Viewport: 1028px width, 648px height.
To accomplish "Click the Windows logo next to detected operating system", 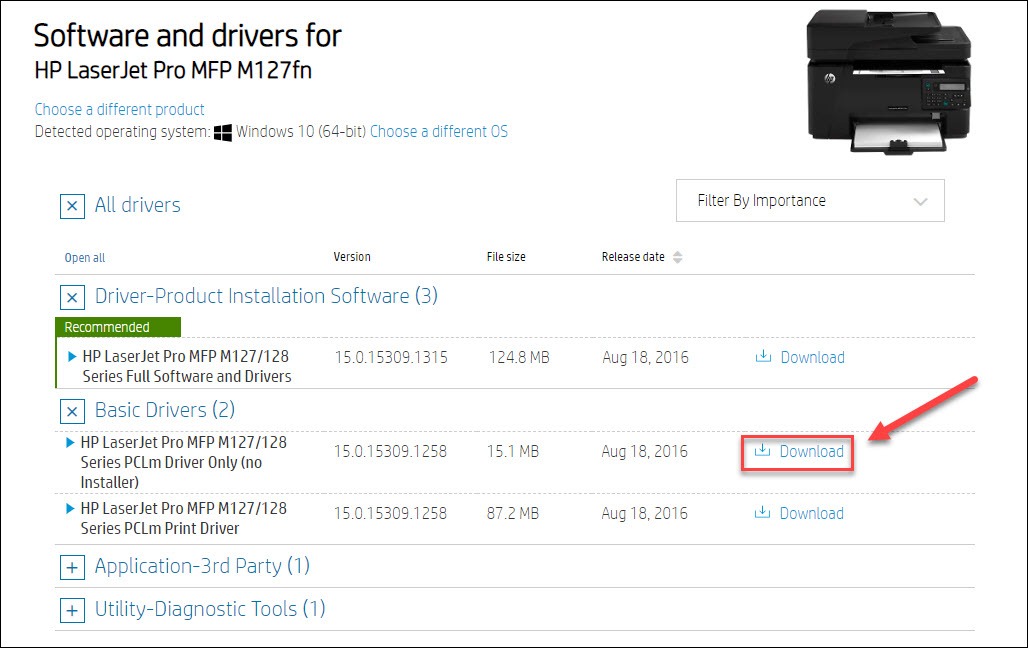I will (x=221, y=131).
